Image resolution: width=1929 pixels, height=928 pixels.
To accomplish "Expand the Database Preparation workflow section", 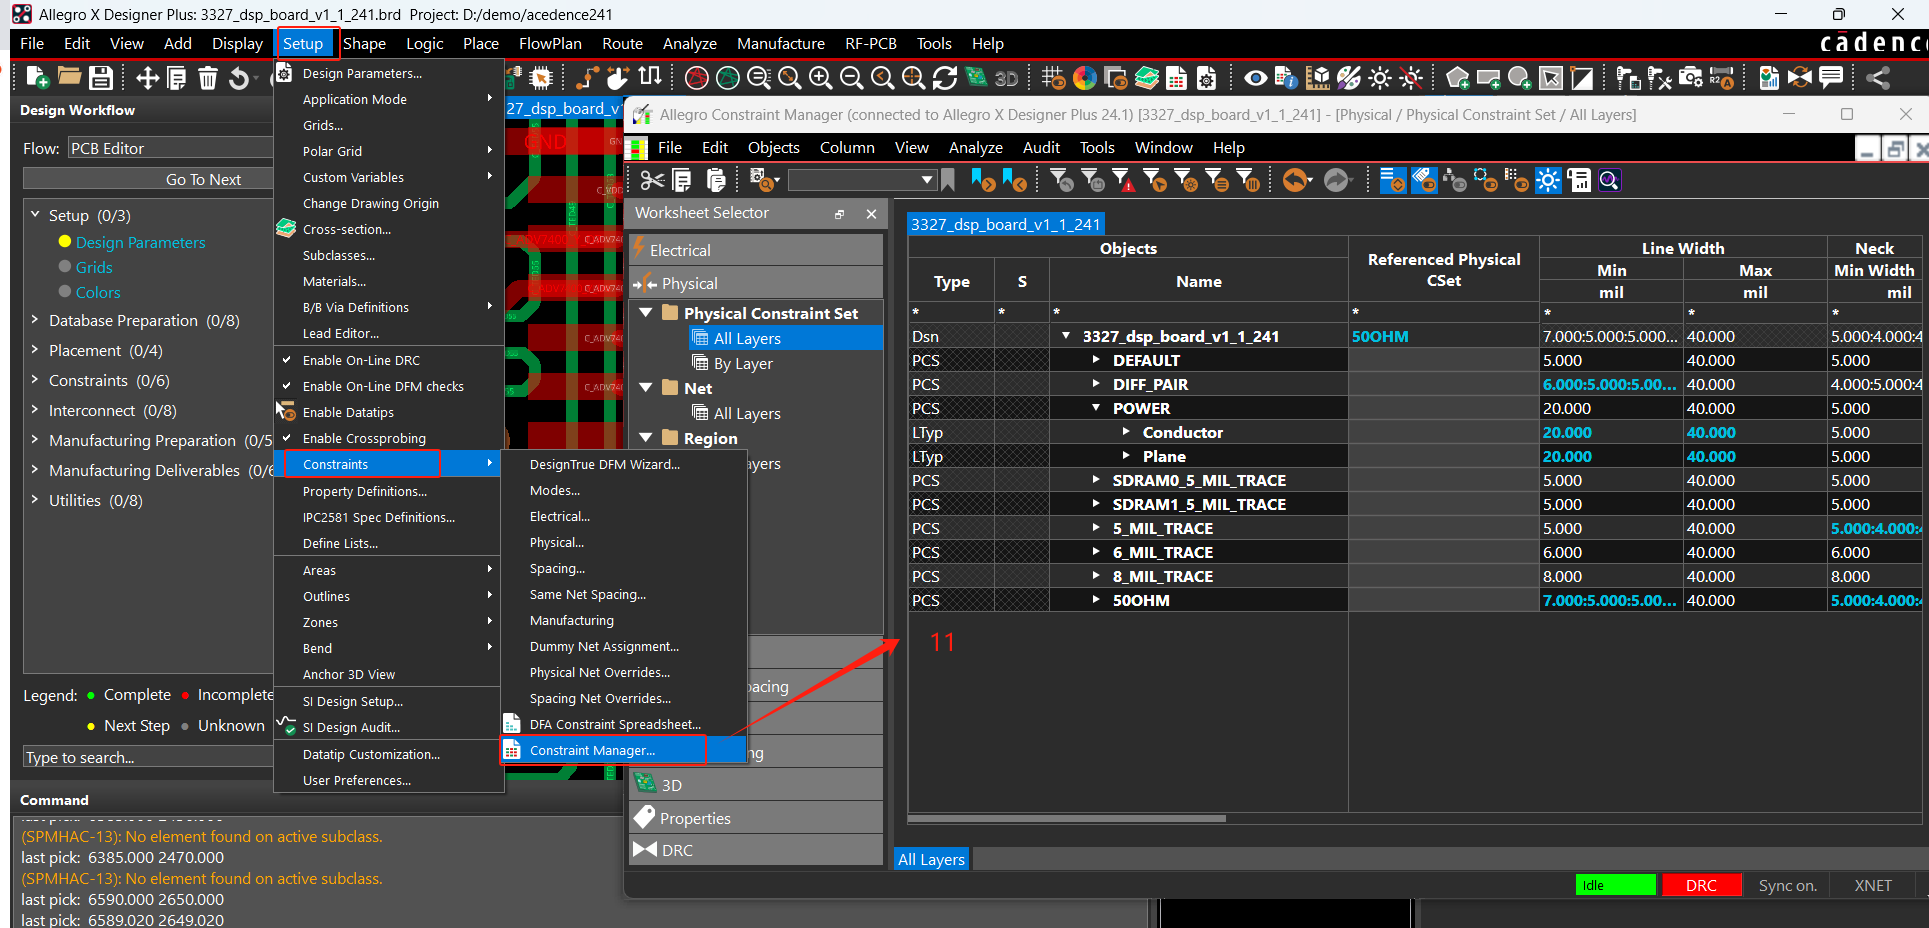I will click(35, 320).
